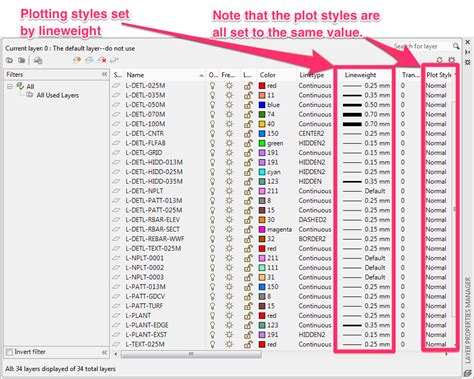Freeze layer L-NPLT-0002 with sun icon
474x379 pixels.
[x=229, y=268]
